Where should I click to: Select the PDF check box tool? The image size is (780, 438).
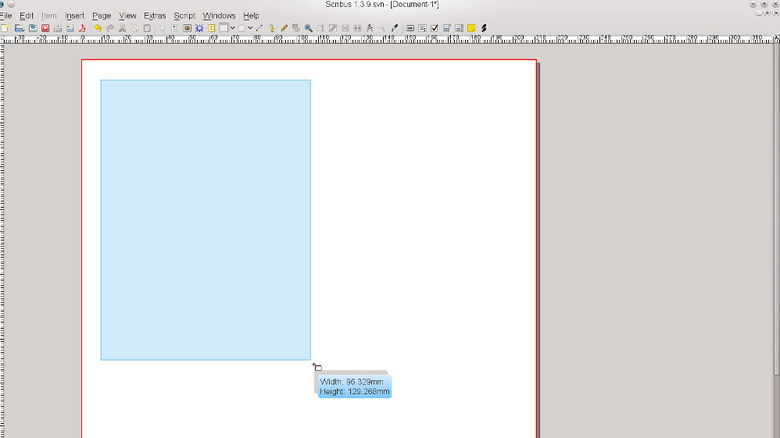(434, 28)
